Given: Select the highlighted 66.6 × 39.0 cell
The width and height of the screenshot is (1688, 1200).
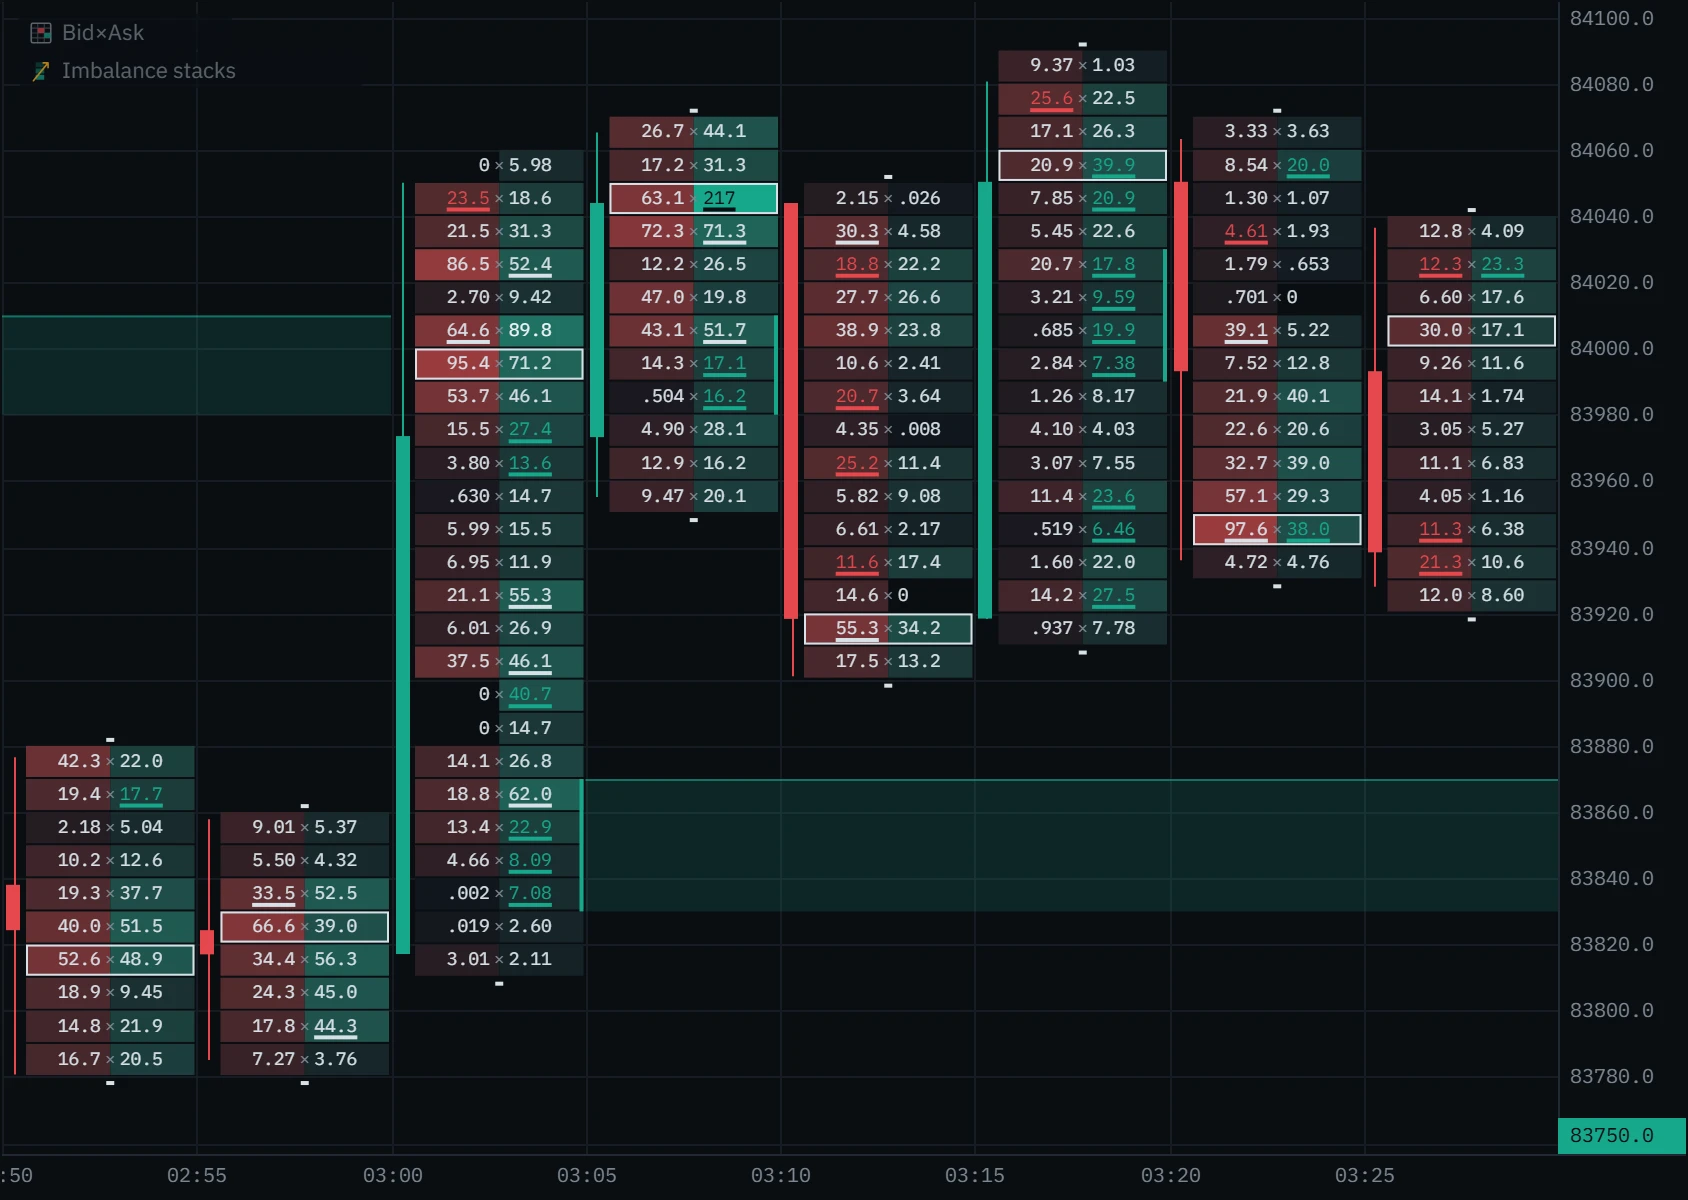Looking at the screenshot, I should tap(304, 926).
